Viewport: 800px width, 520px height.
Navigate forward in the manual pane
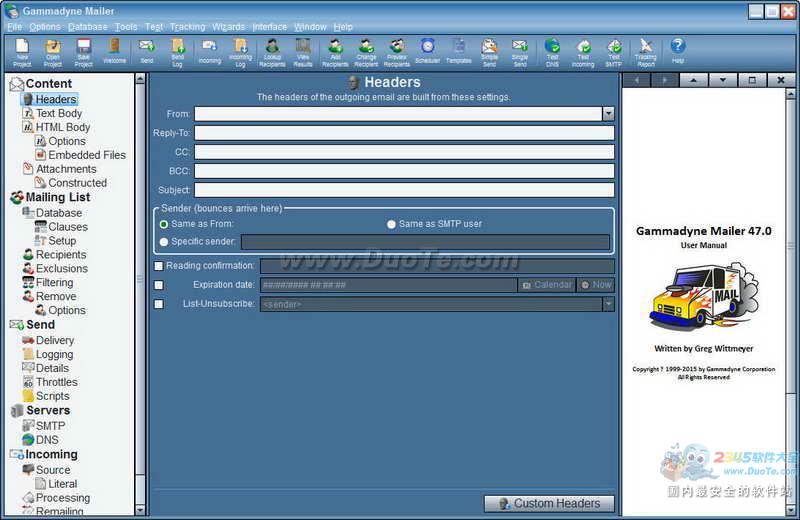(664, 80)
